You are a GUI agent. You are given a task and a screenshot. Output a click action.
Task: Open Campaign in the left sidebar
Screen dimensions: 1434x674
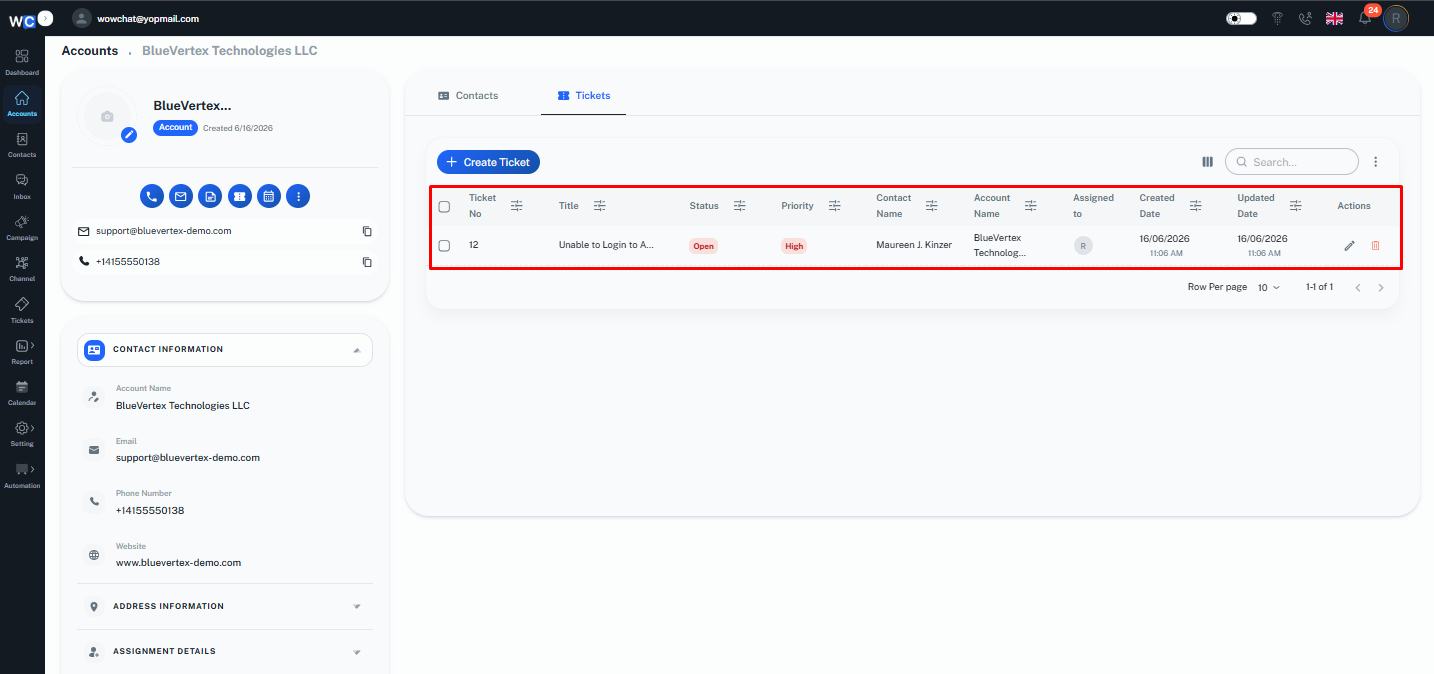22,227
